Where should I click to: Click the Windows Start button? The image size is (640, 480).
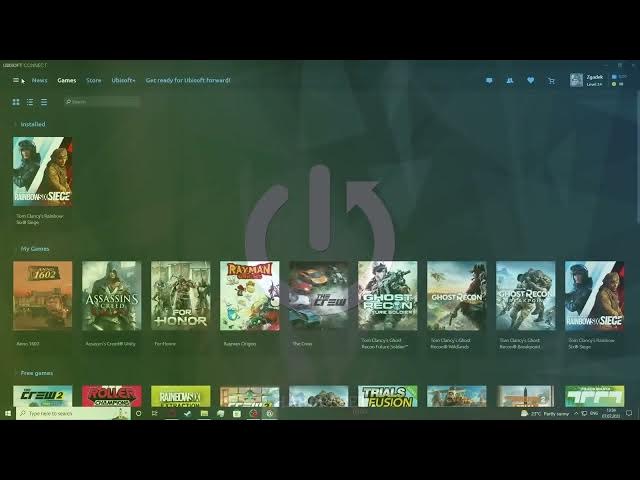point(8,413)
